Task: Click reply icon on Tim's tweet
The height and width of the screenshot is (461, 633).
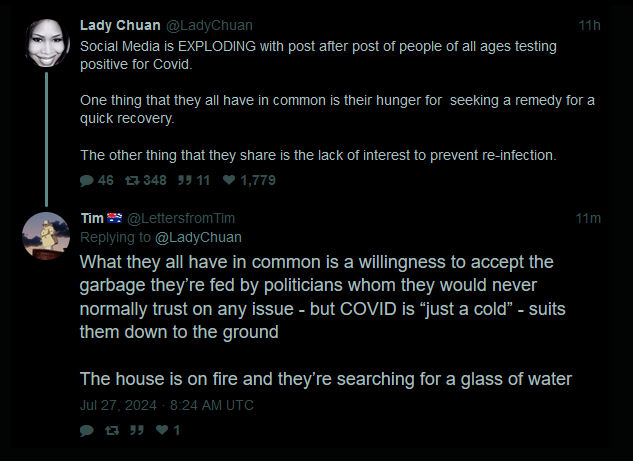Action: pyautogui.click(x=87, y=430)
